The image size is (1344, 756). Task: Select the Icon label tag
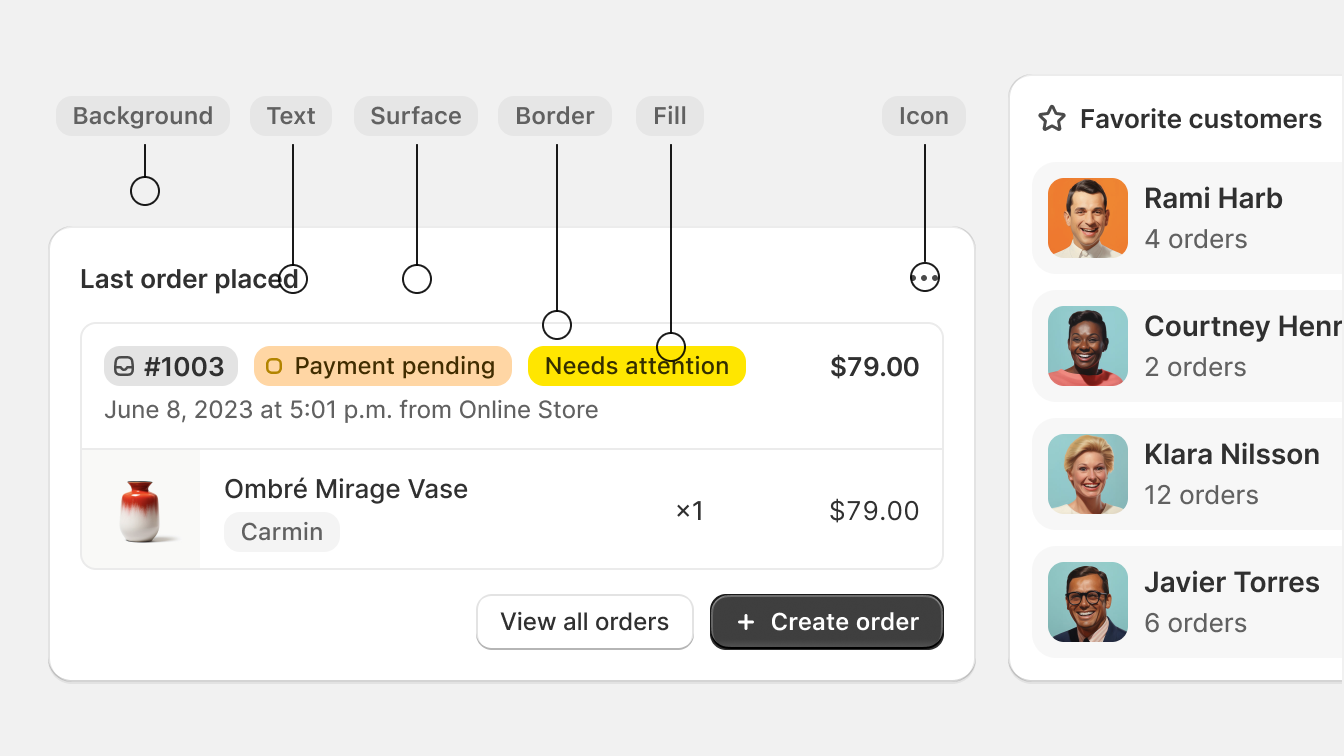[924, 116]
